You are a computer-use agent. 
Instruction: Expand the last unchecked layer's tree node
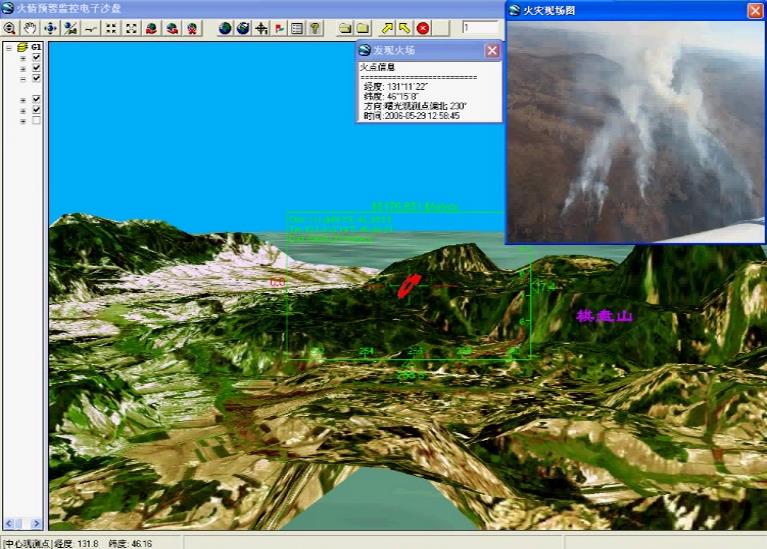(x=23, y=121)
